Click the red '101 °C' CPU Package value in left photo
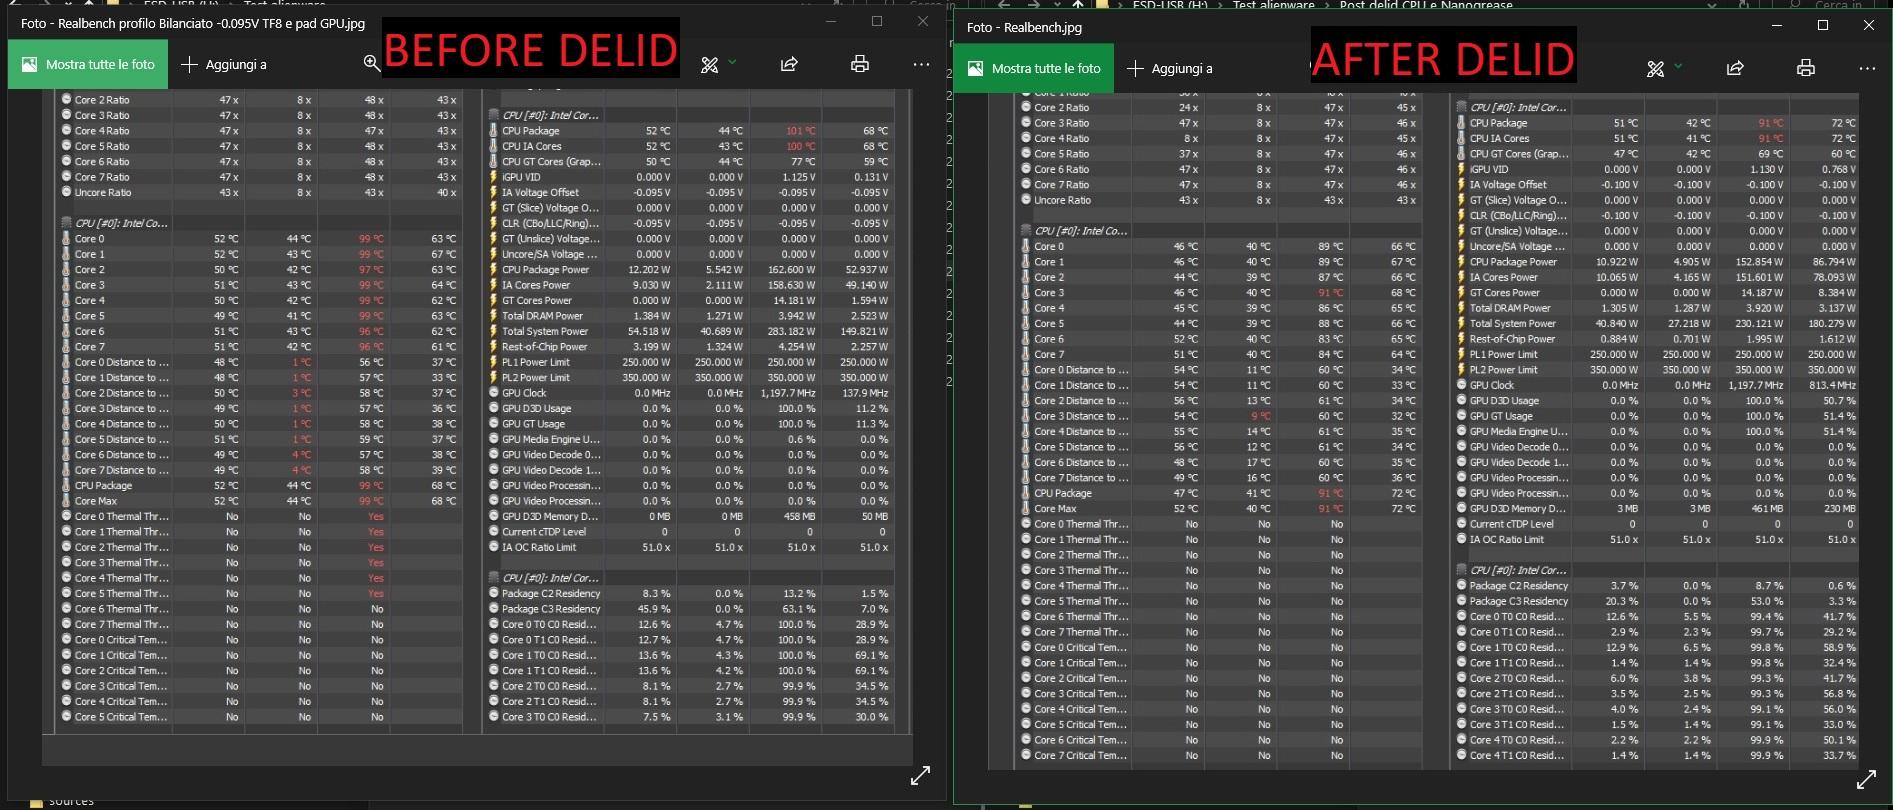 click(x=801, y=131)
